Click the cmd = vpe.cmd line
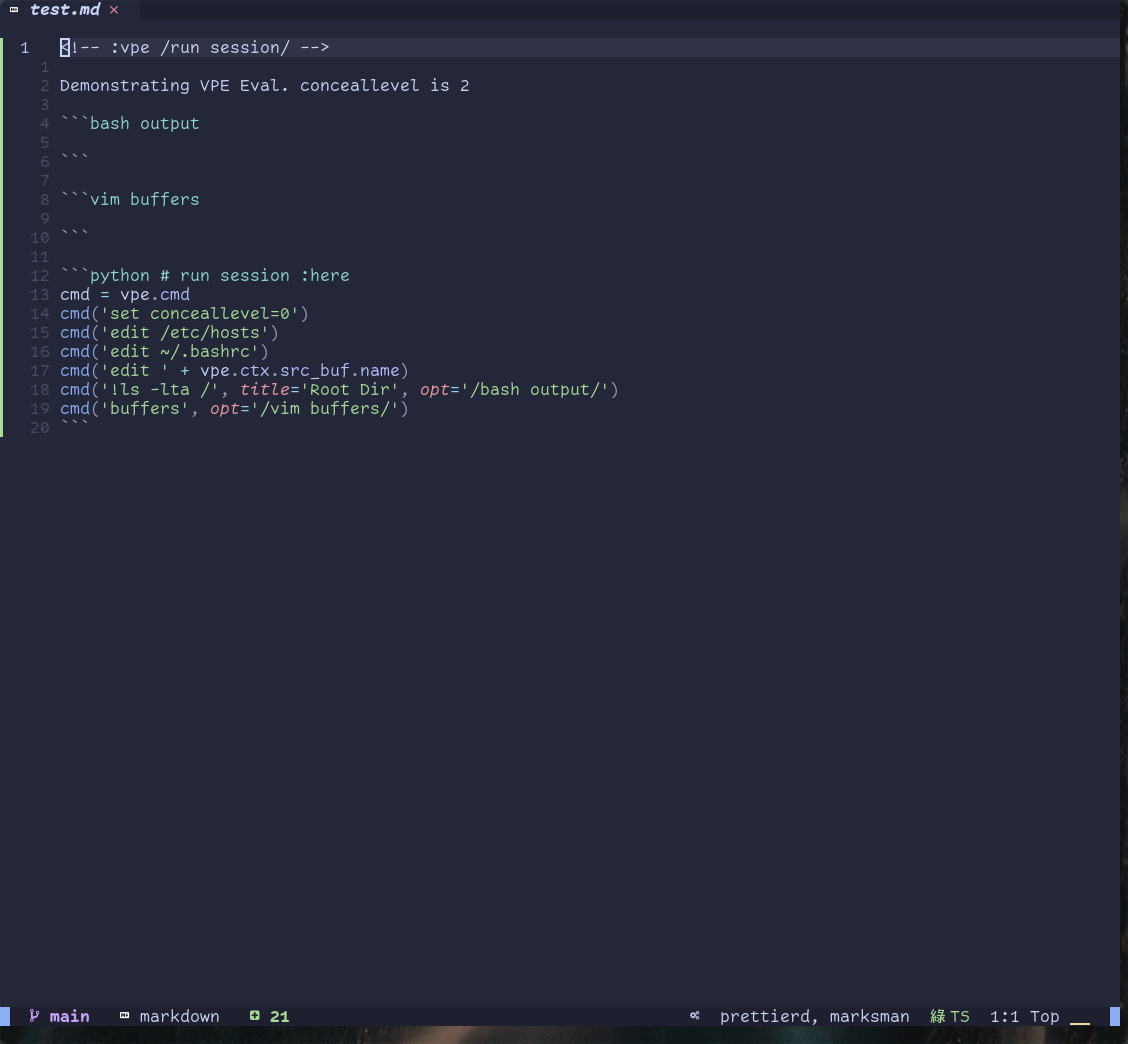This screenshot has height=1044, width=1128. pos(124,294)
